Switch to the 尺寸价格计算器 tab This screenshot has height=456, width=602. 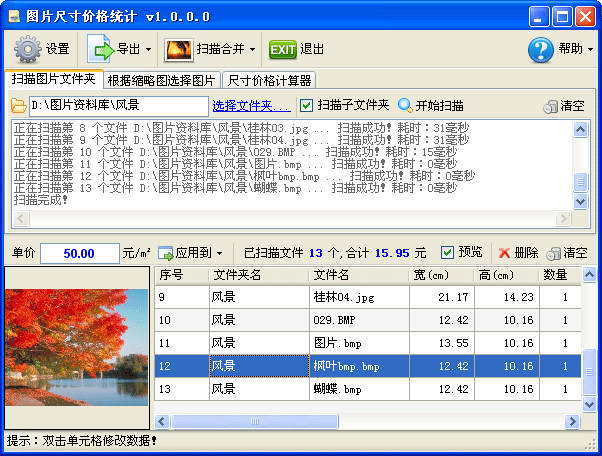point(269,79)
